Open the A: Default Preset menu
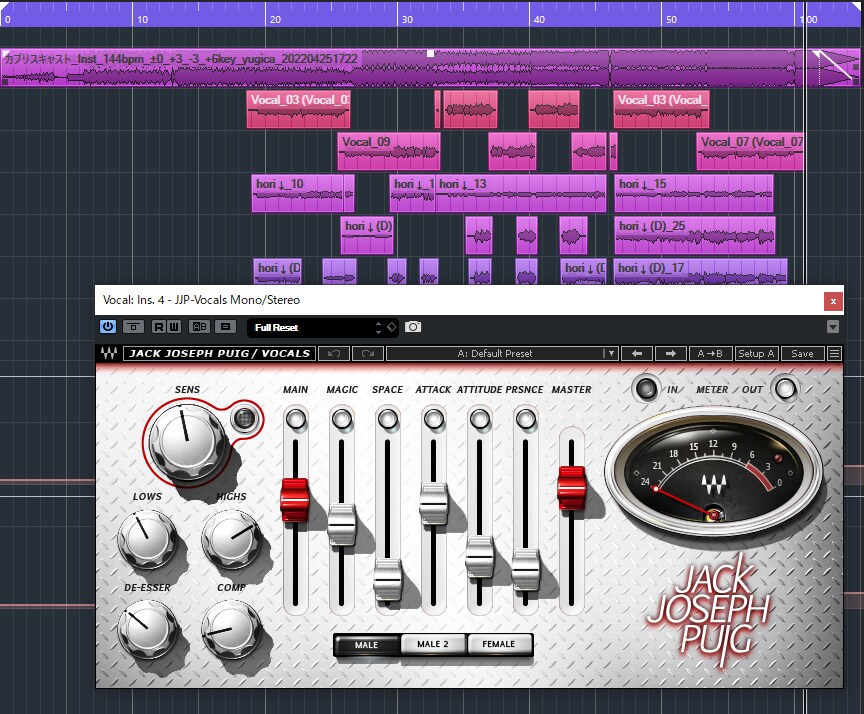The height and width of the screenshot is (714, 864). click(494, 353)
